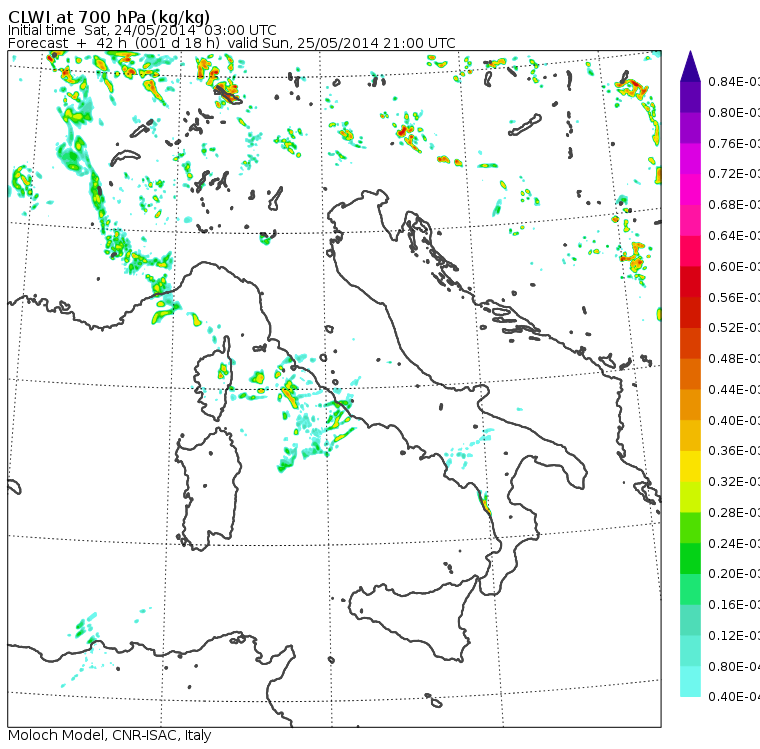Viewport: 760px width, 749px height.
Task: Click the 0.28E-03 colorbar label
Action: [x=734, y=512]
